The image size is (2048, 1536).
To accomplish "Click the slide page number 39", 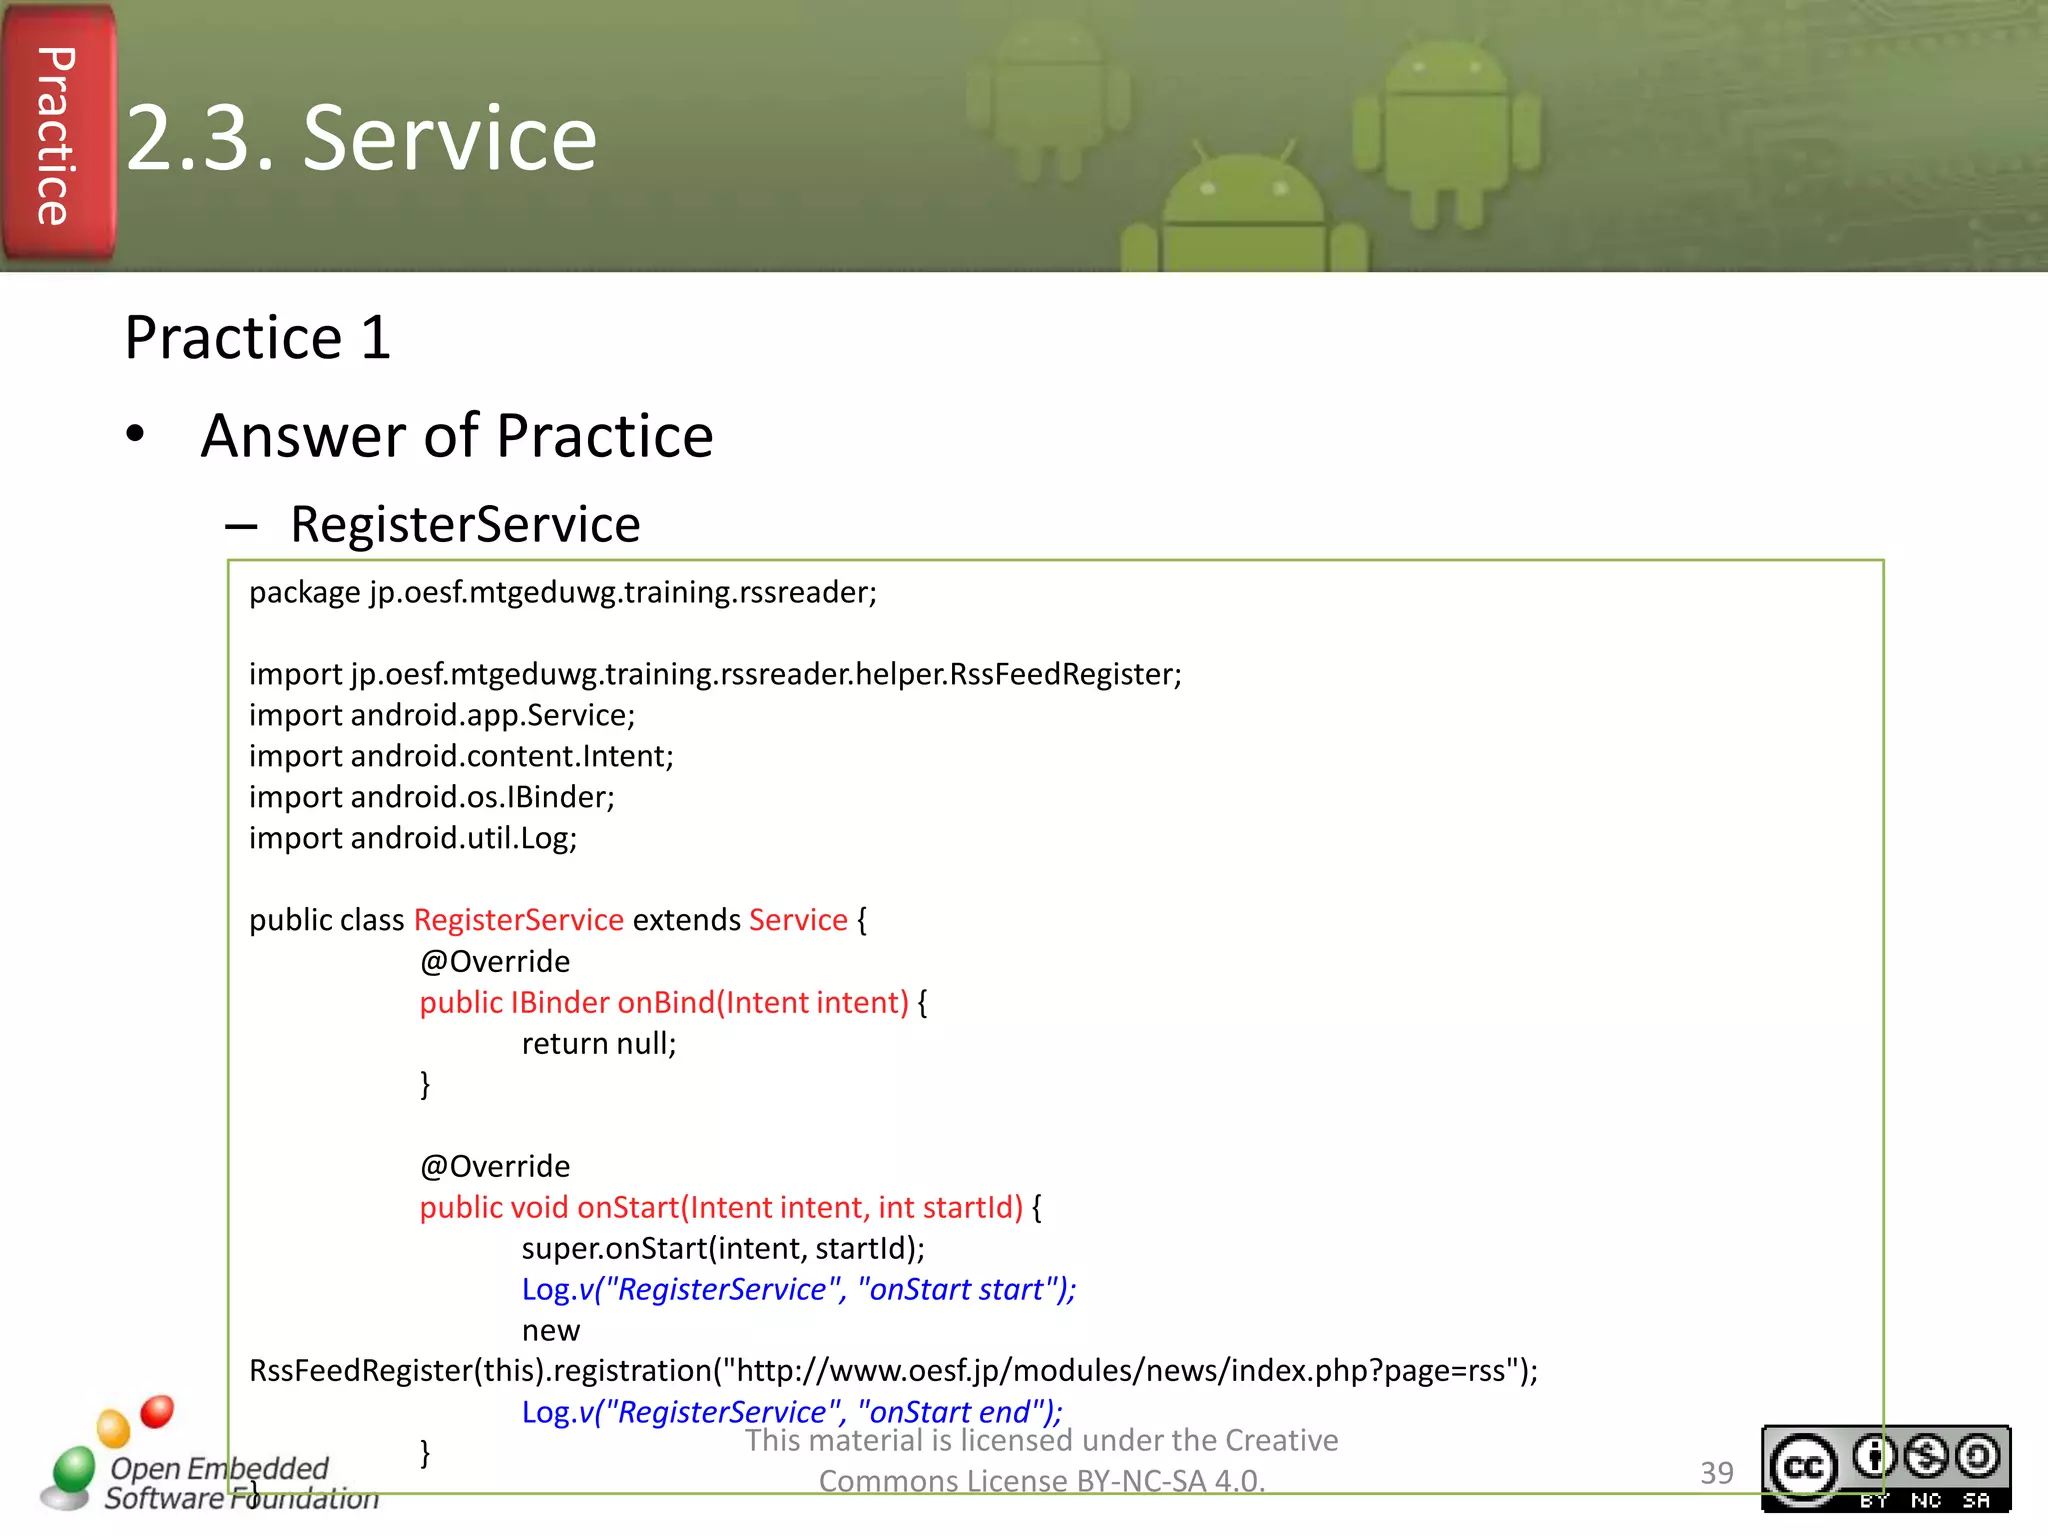I will pos(1716,1473).
